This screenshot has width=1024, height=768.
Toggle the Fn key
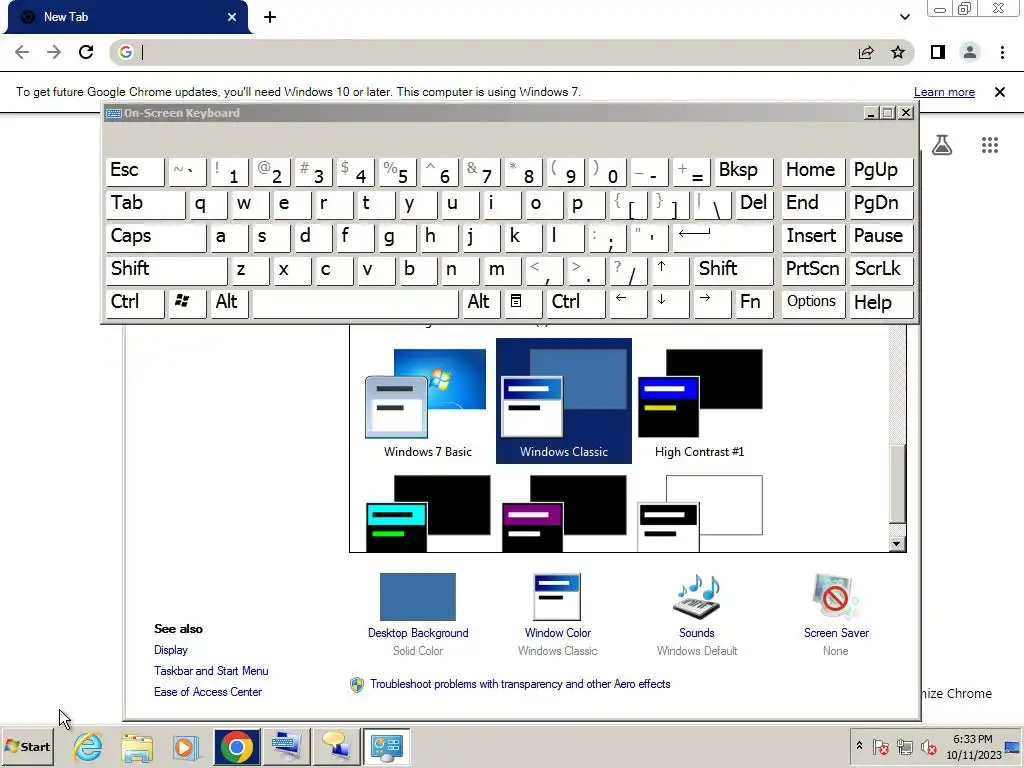(754, 304)
